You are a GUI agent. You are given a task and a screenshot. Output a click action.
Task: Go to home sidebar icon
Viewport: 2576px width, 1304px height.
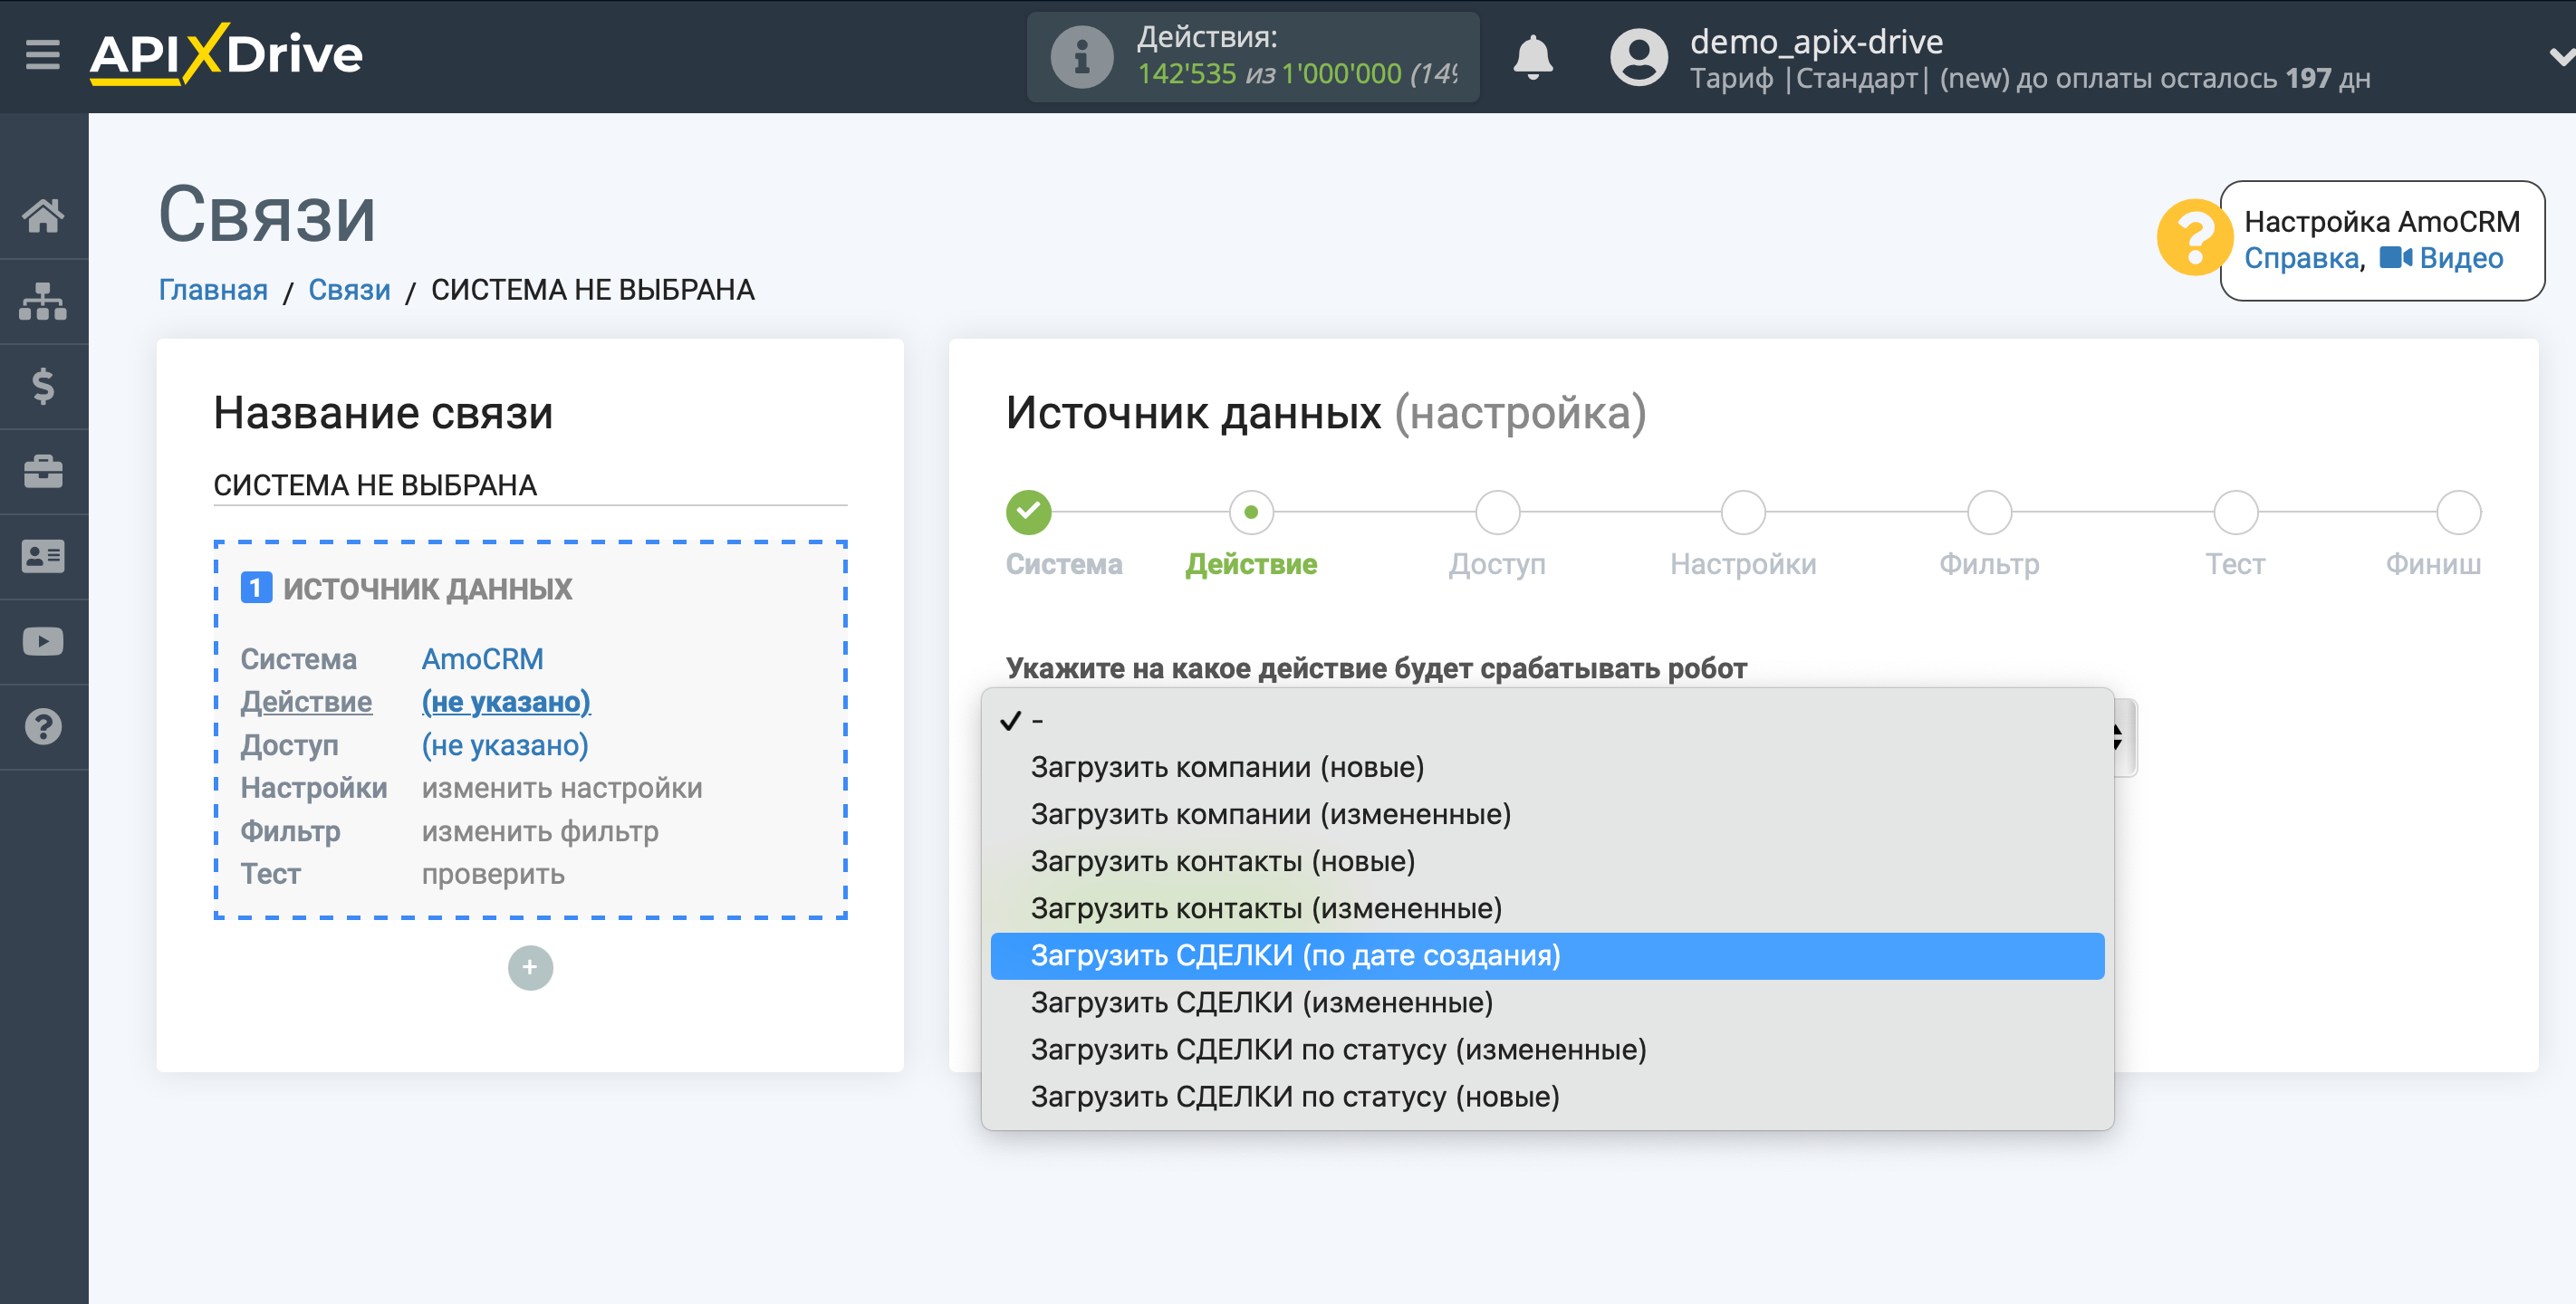point(43,215)
